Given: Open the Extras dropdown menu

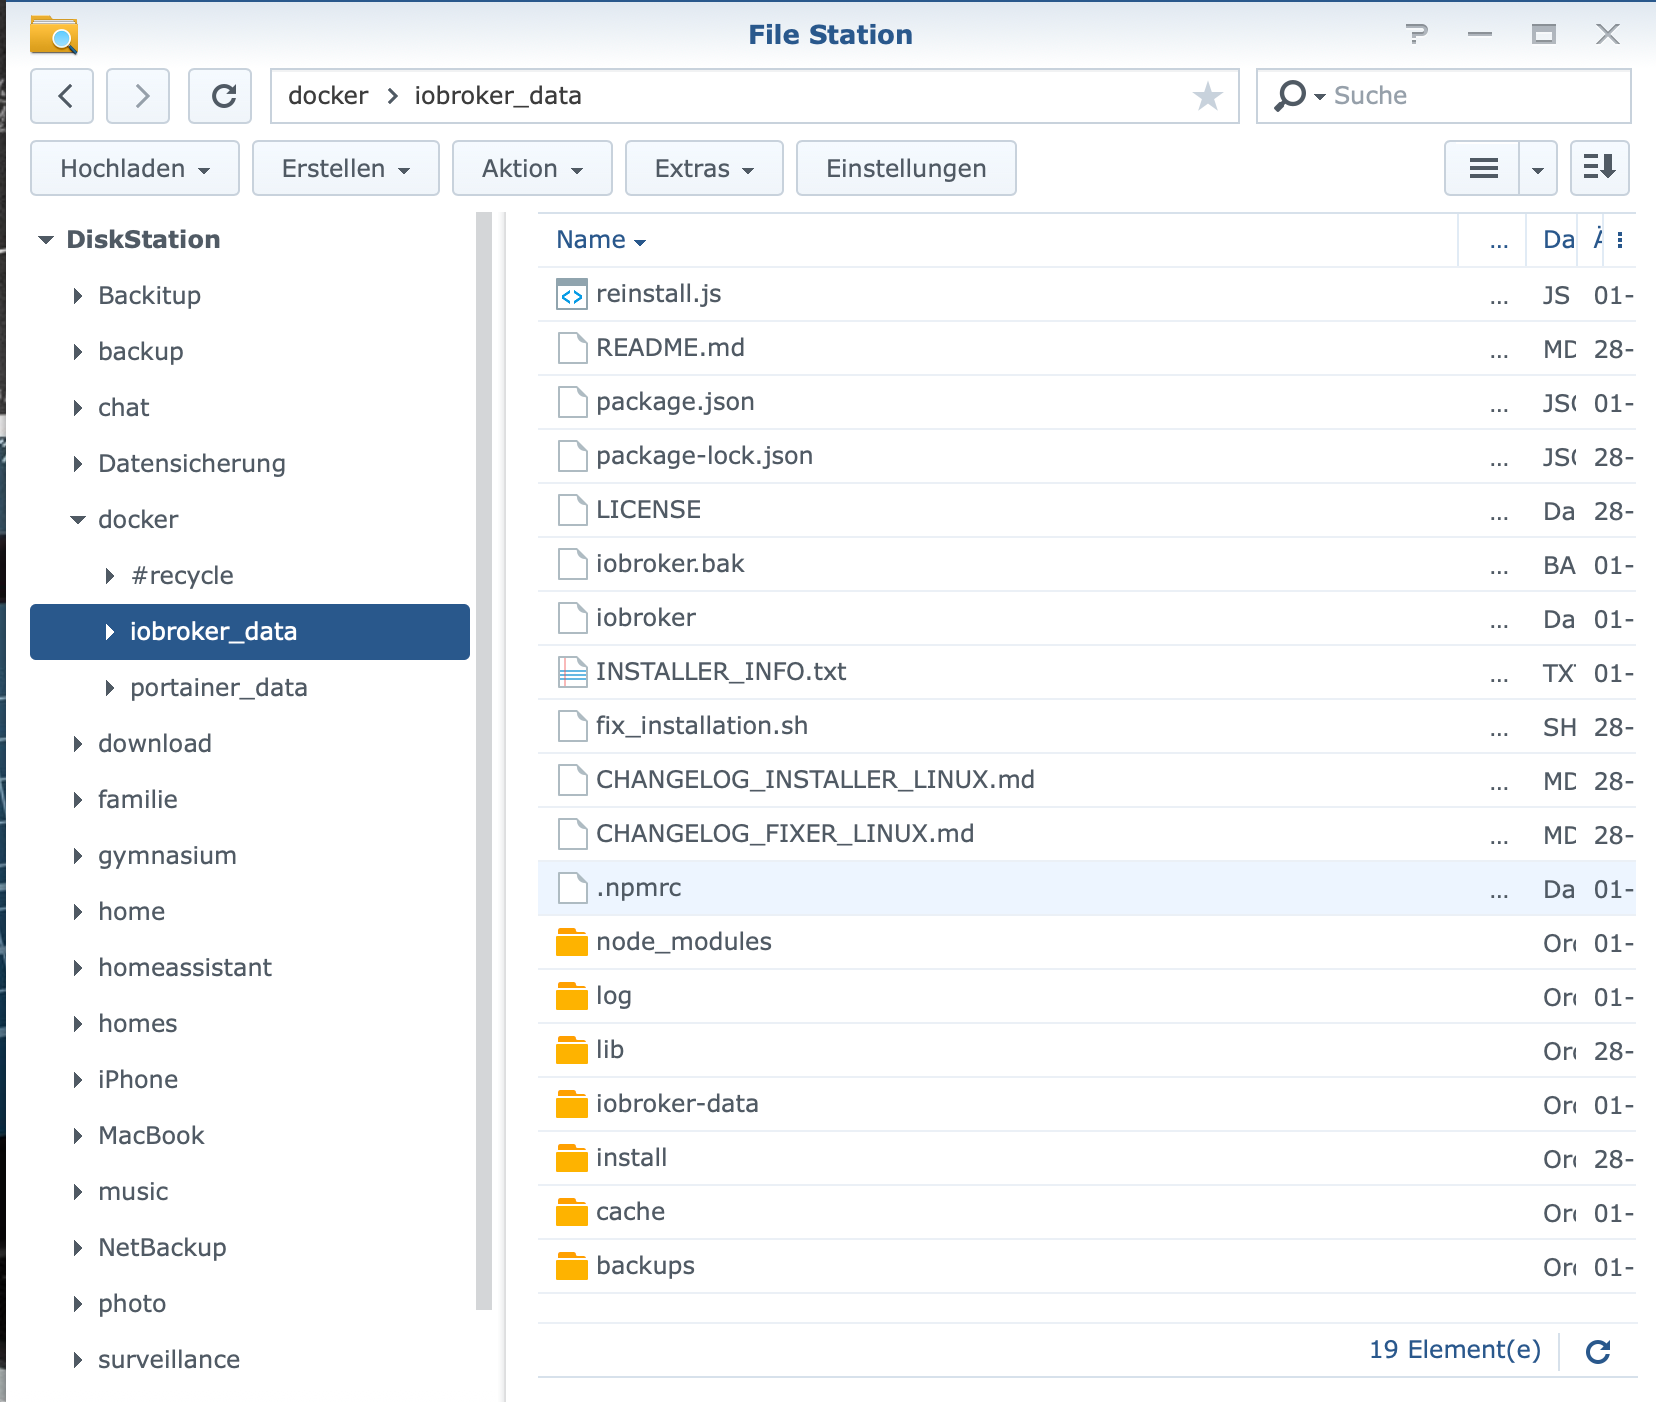Looking at the screenshot, I should [x=704, y=168].
